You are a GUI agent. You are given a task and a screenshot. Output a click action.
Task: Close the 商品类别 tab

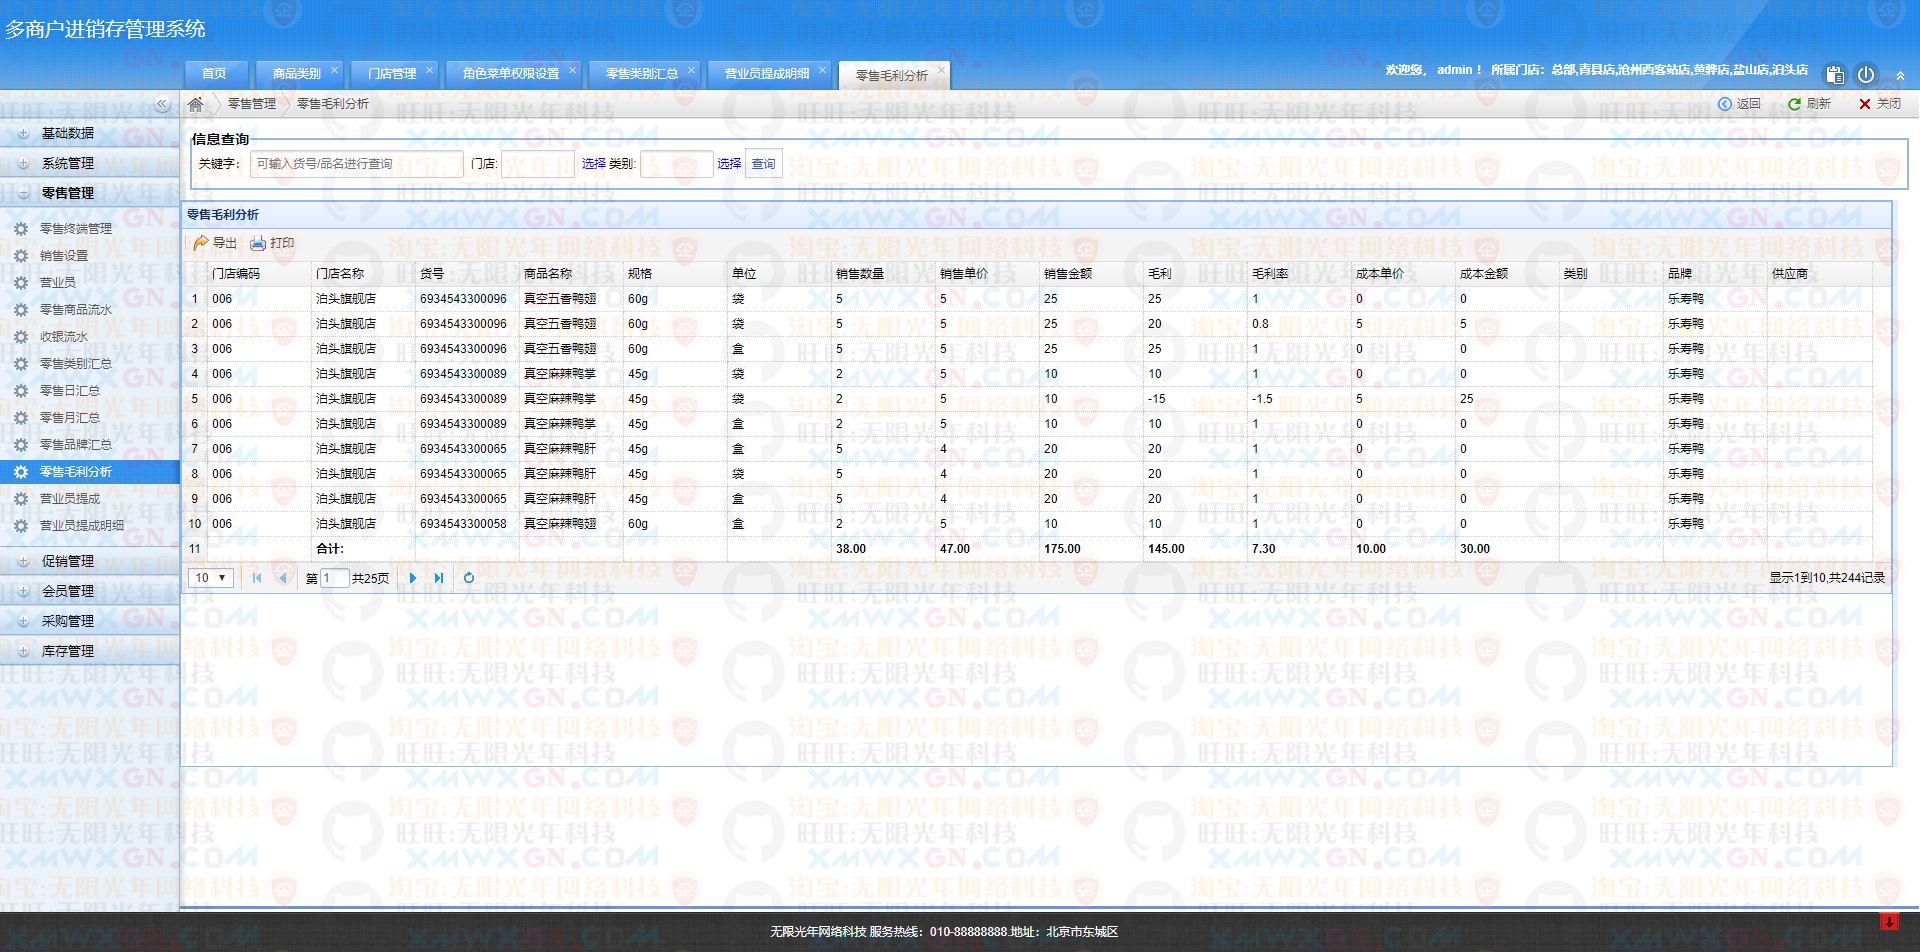pyautogui.click(x=334, y=70)
